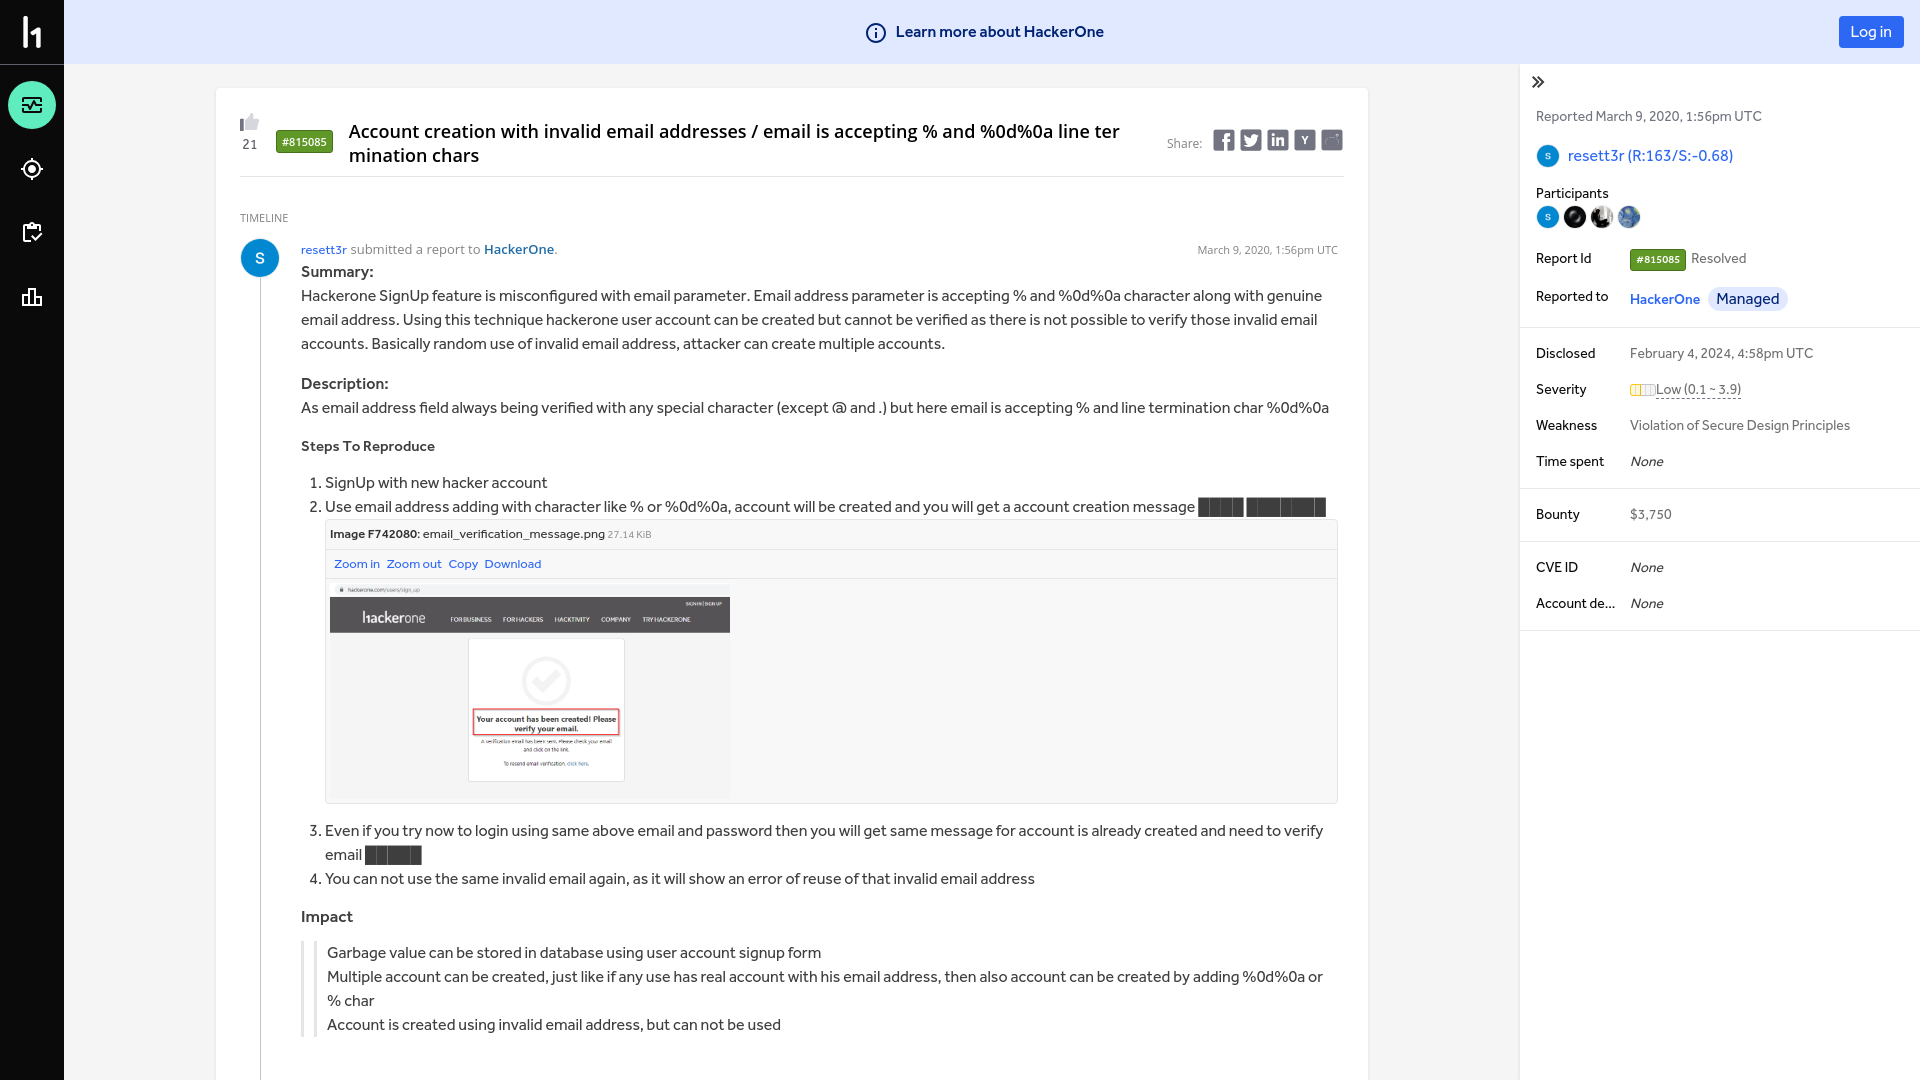Click the copy link share icon

(1332, 140)
